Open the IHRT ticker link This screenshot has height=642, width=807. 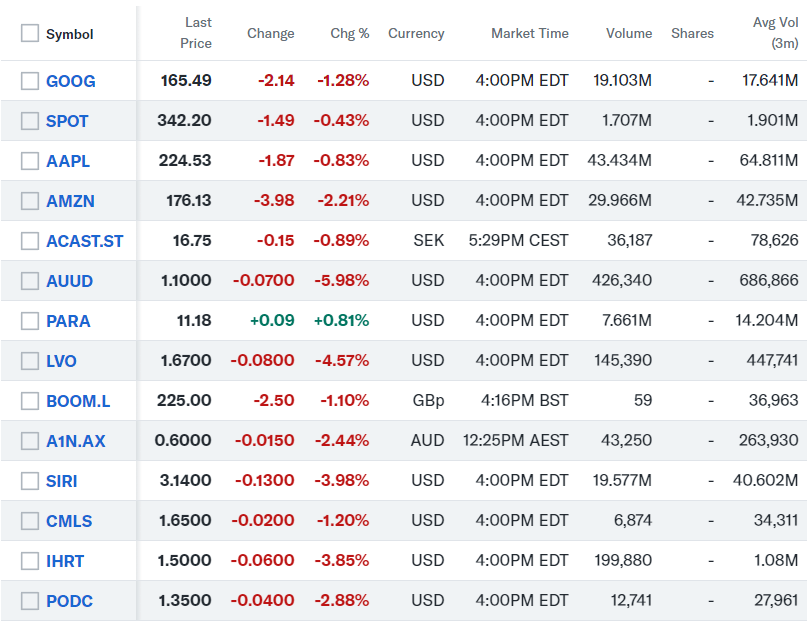tap(65, 561)
